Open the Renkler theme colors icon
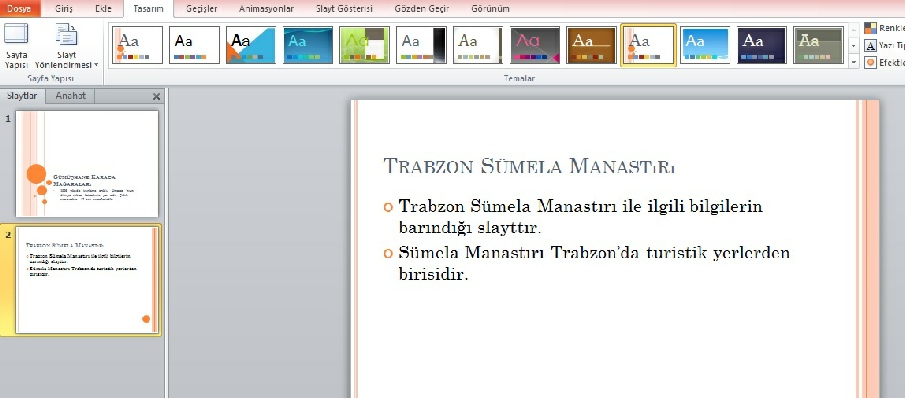 point(870,28)
